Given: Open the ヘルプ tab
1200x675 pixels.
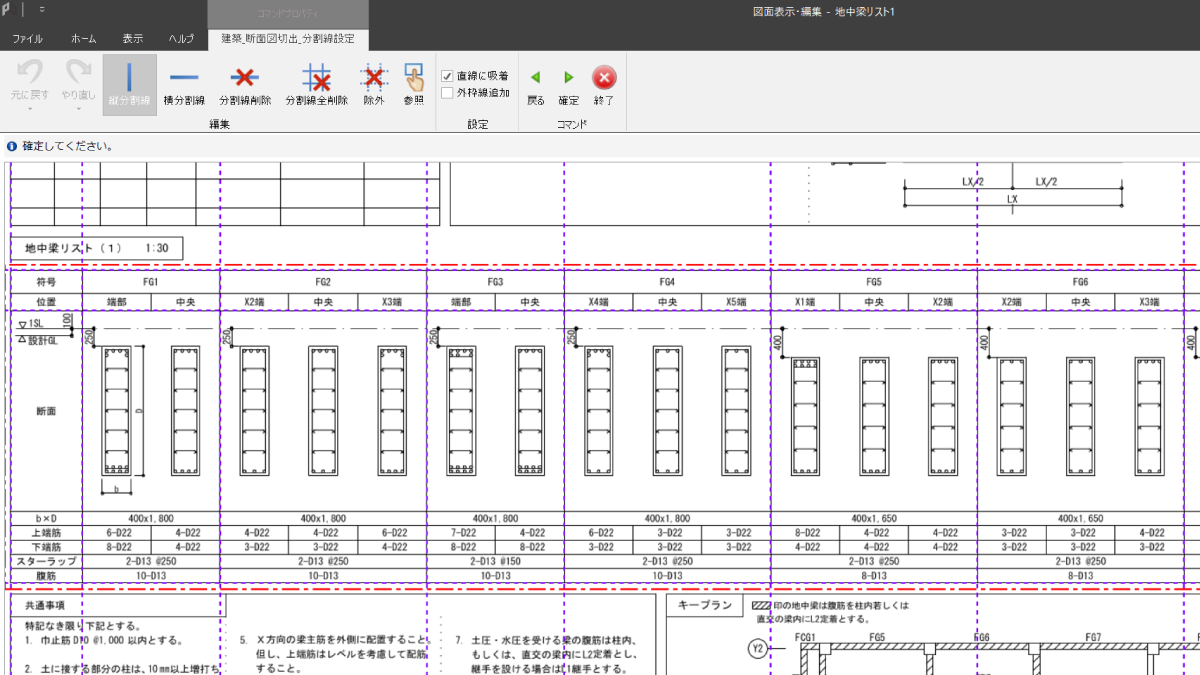Looking at the screenshot, I should (x=181, y=38).
